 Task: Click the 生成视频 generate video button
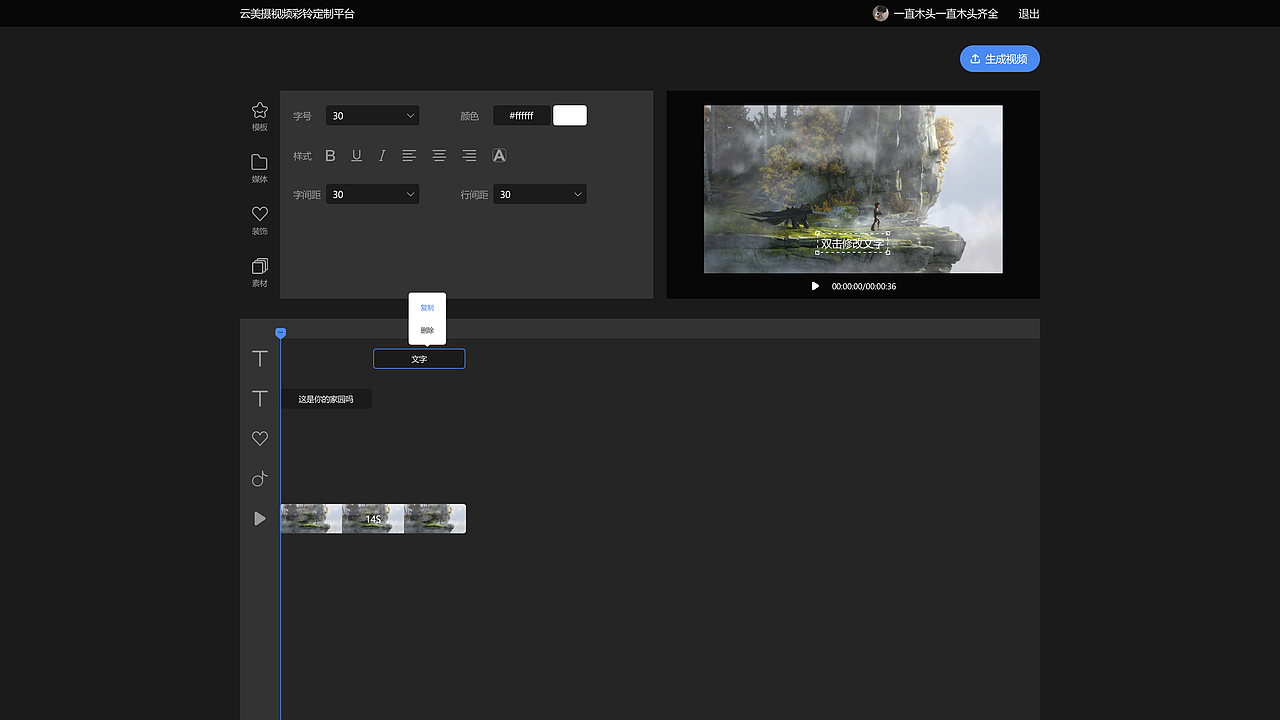1000,59
